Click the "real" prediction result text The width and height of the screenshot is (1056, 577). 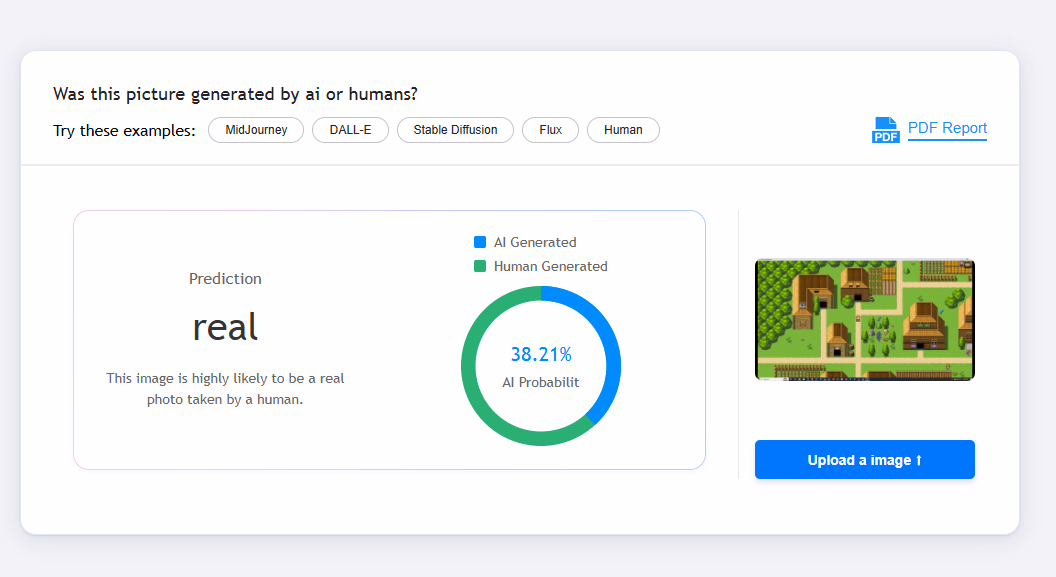[225, 326]
